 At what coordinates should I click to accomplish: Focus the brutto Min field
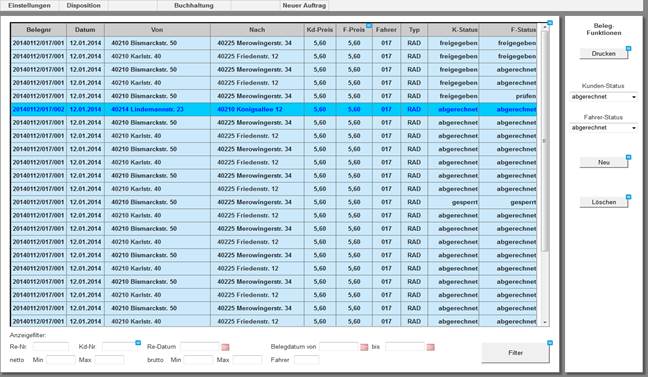(x=198, y=360)
